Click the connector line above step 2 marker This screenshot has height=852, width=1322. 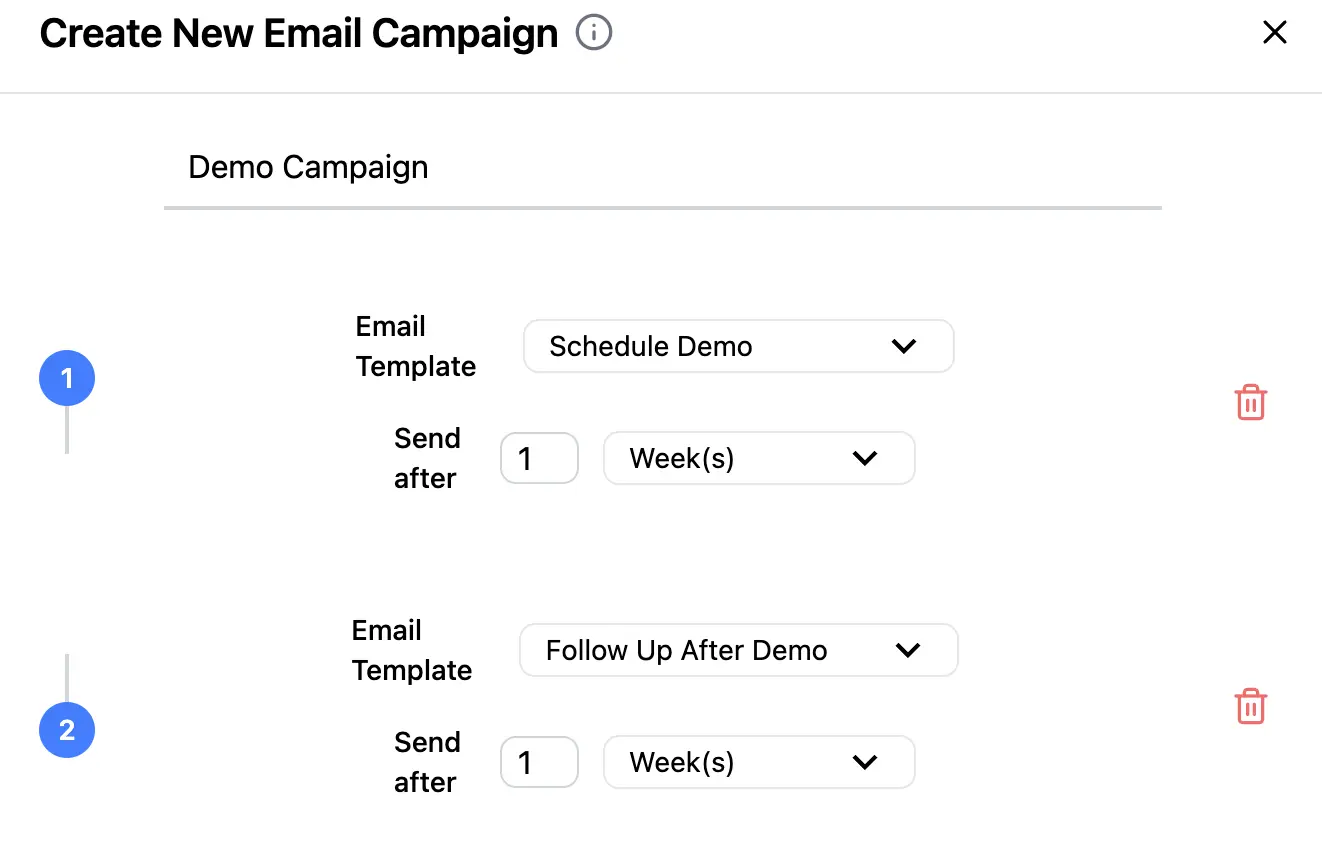coord(67,678)
